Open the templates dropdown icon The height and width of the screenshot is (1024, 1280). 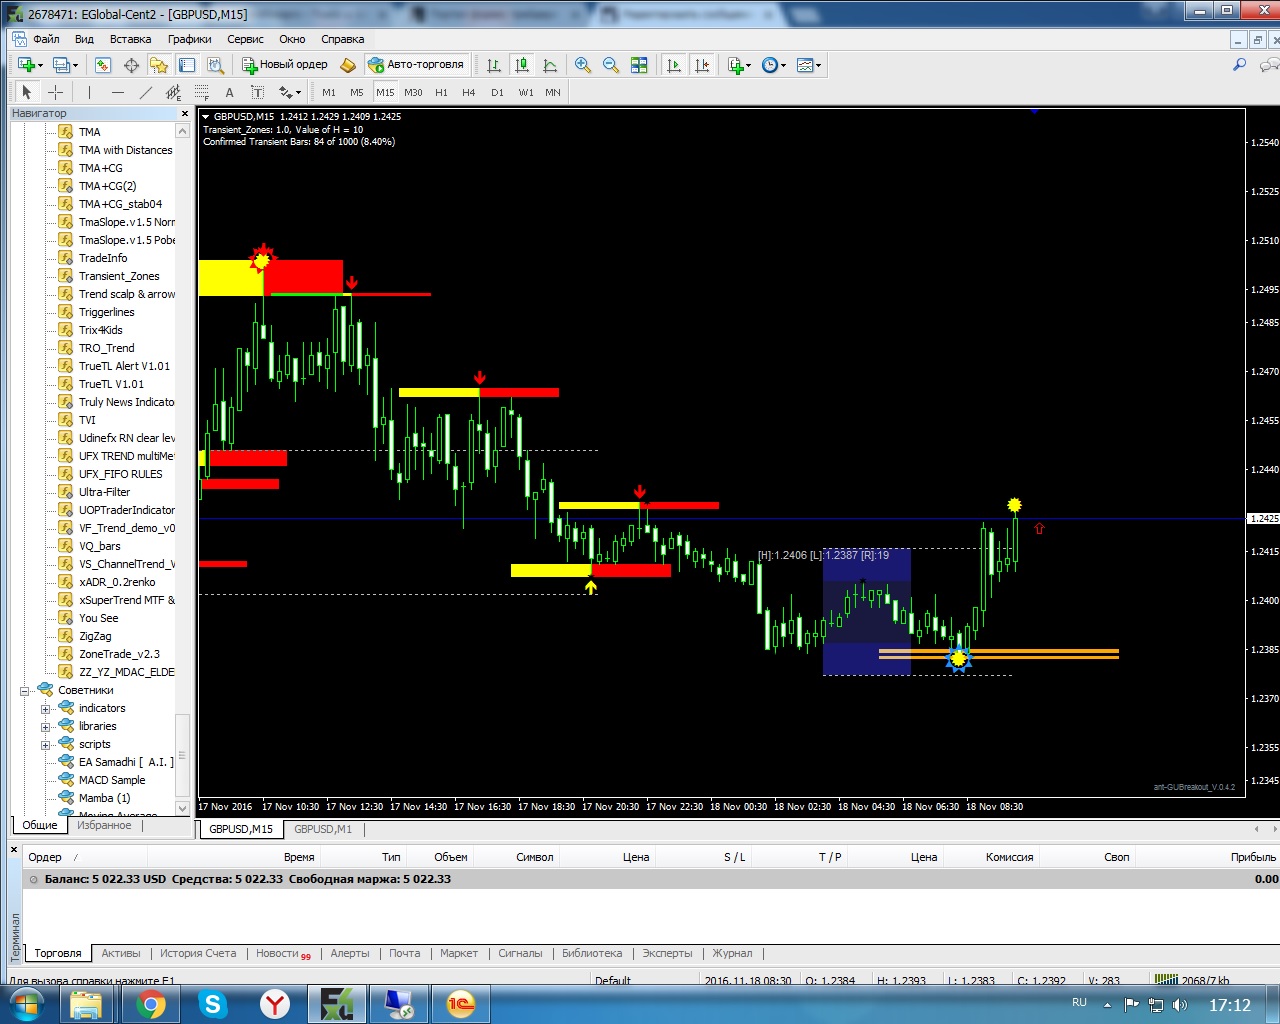808,65
